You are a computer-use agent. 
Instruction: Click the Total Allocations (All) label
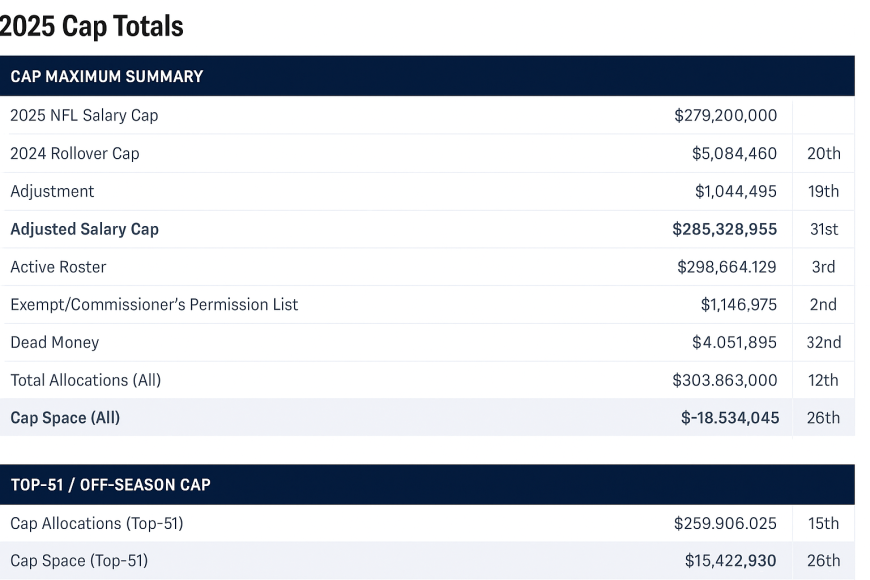click(x=85, y=380)
